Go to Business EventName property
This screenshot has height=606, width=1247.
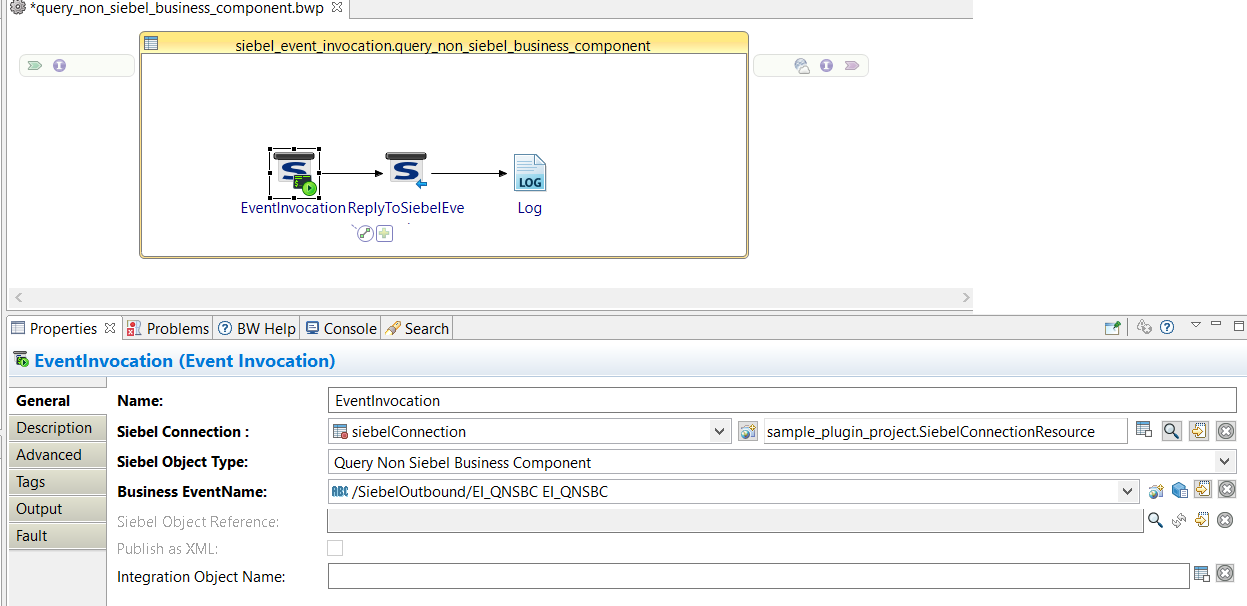click(1203, 490)
